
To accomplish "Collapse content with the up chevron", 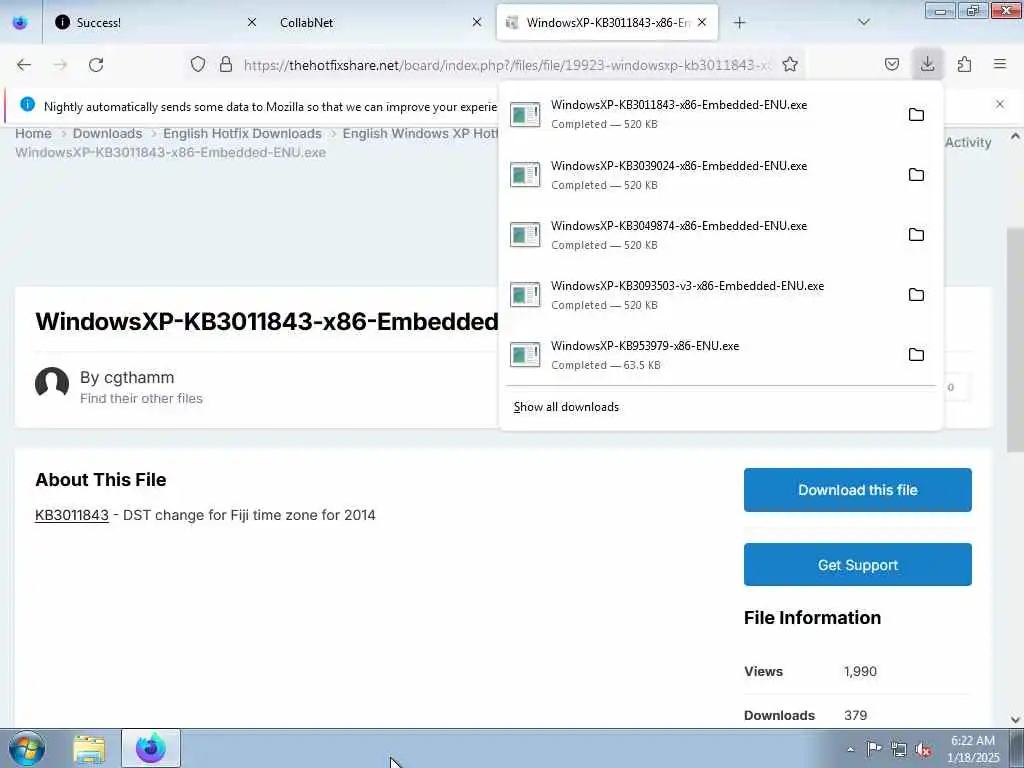I will (x=1015, y=136).
